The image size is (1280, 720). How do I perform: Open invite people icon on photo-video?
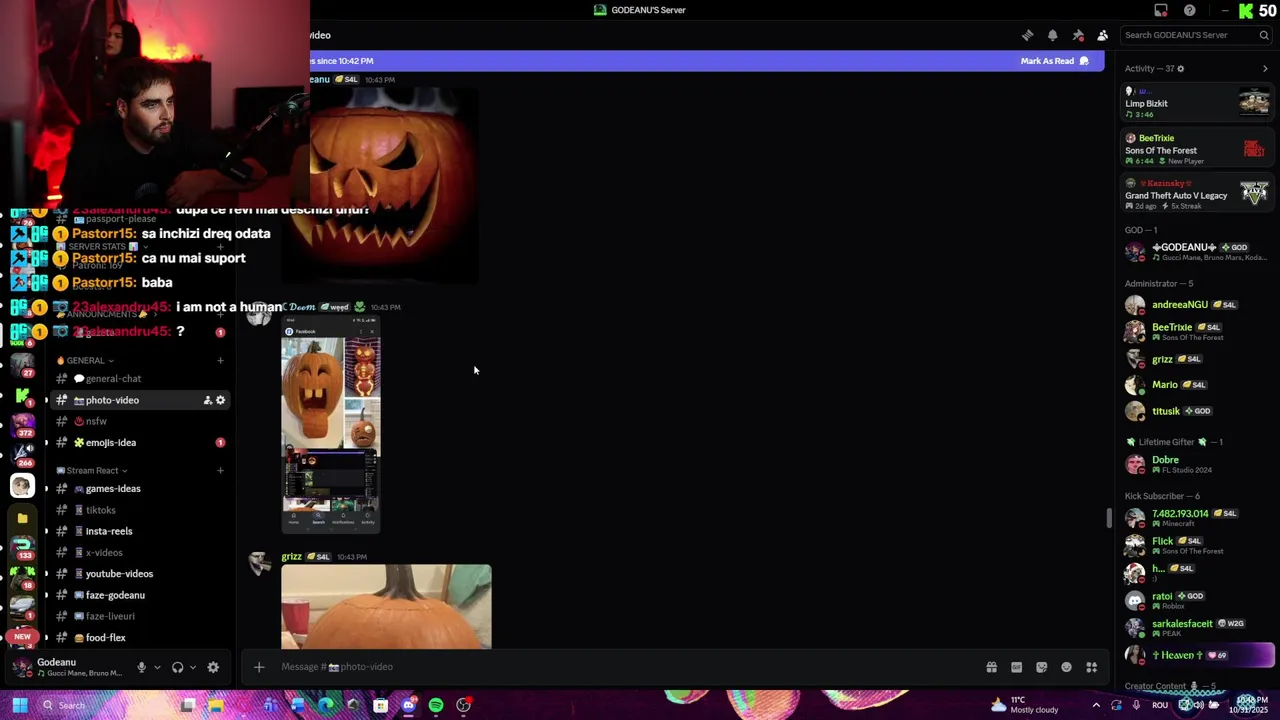click(207, 400)
